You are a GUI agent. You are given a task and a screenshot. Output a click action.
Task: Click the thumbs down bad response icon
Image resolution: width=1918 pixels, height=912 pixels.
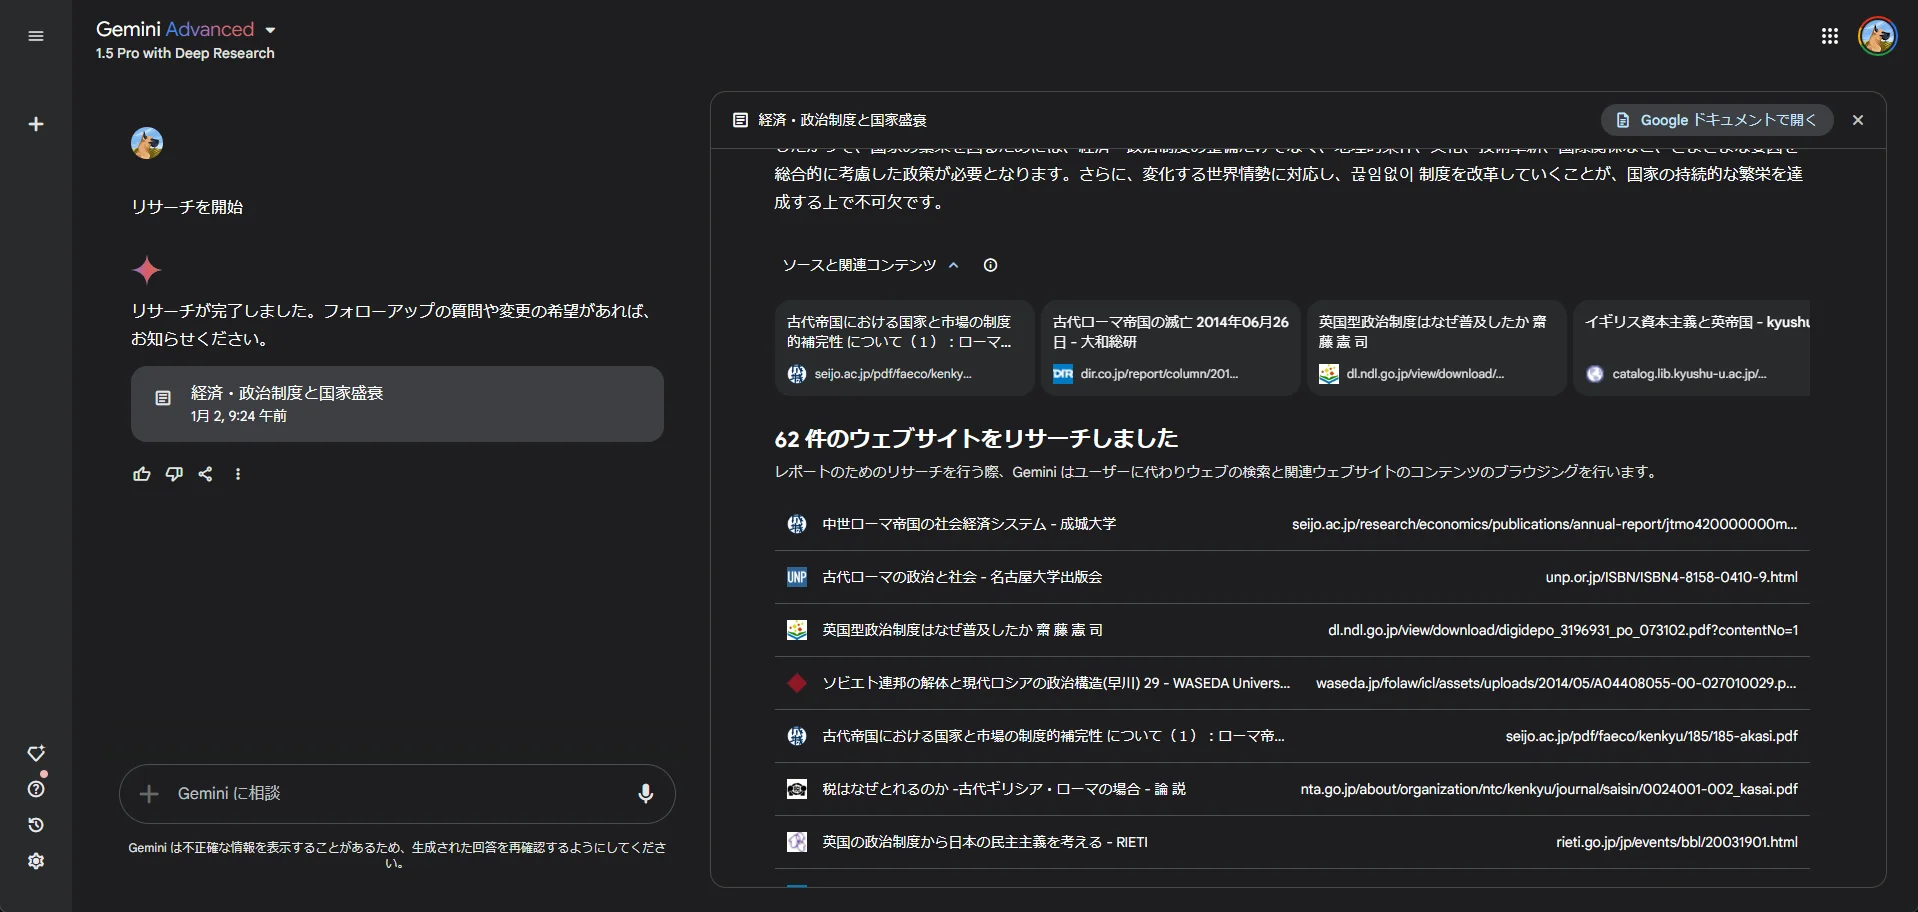coord(174,474)
